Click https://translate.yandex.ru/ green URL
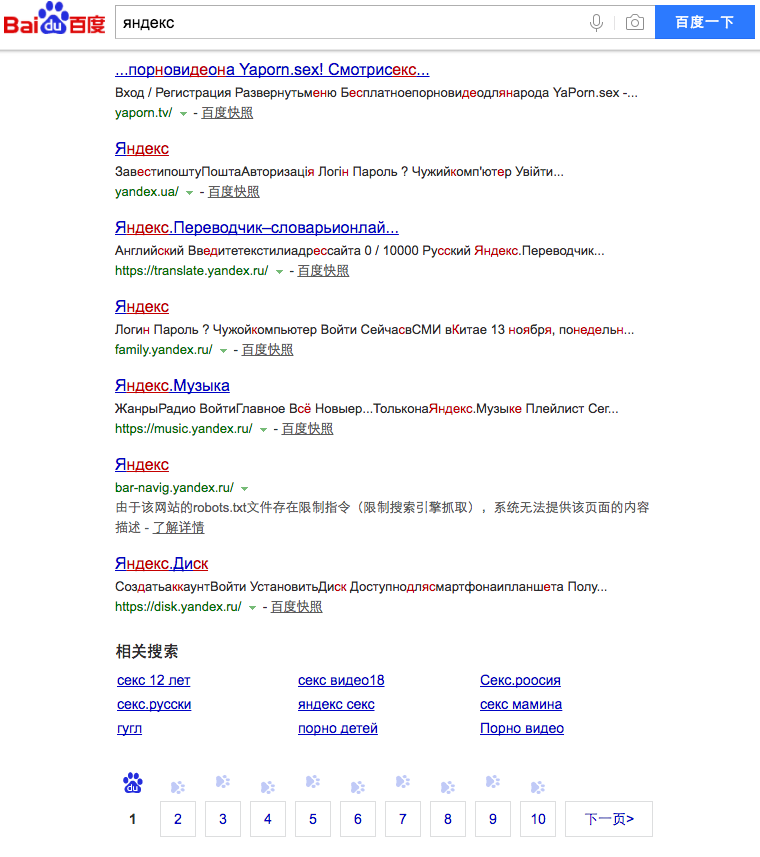The height and width of the screenshot is (857, 760). 191,271
